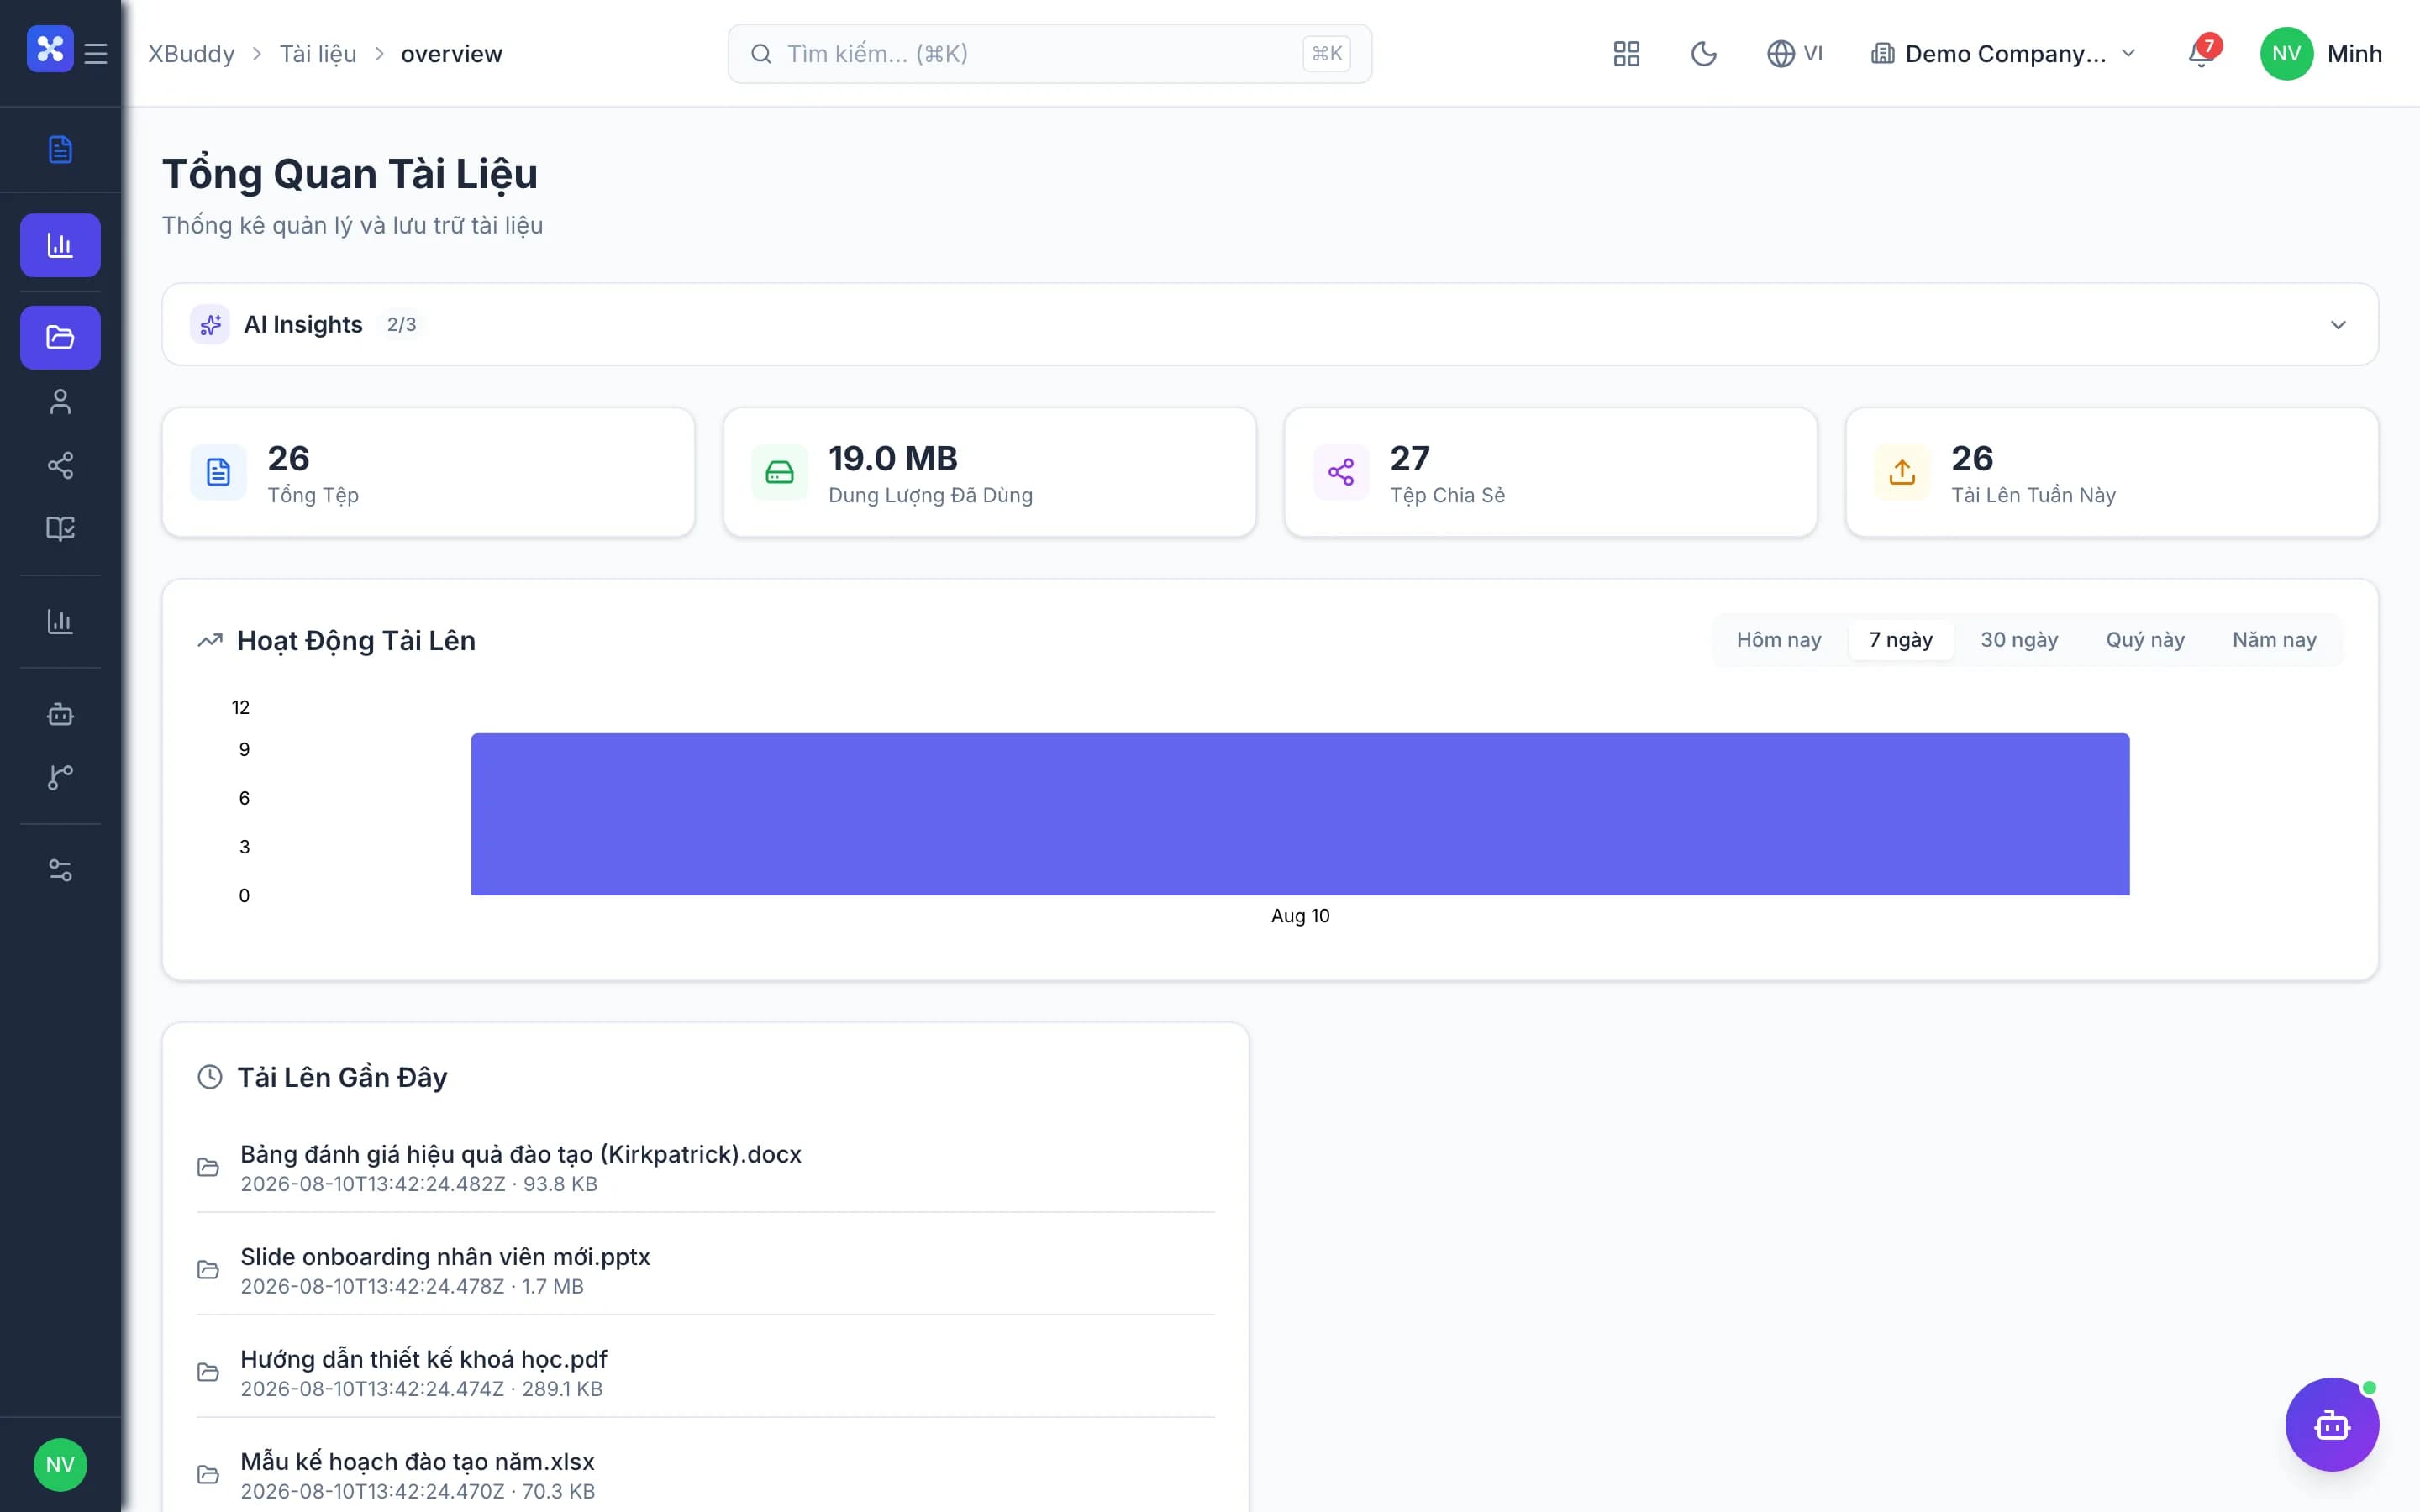The height and width of the screenshot is (1512, 2420).
Task: Click the NV avatar at sidebar bottom
Action: (60, 1464)
